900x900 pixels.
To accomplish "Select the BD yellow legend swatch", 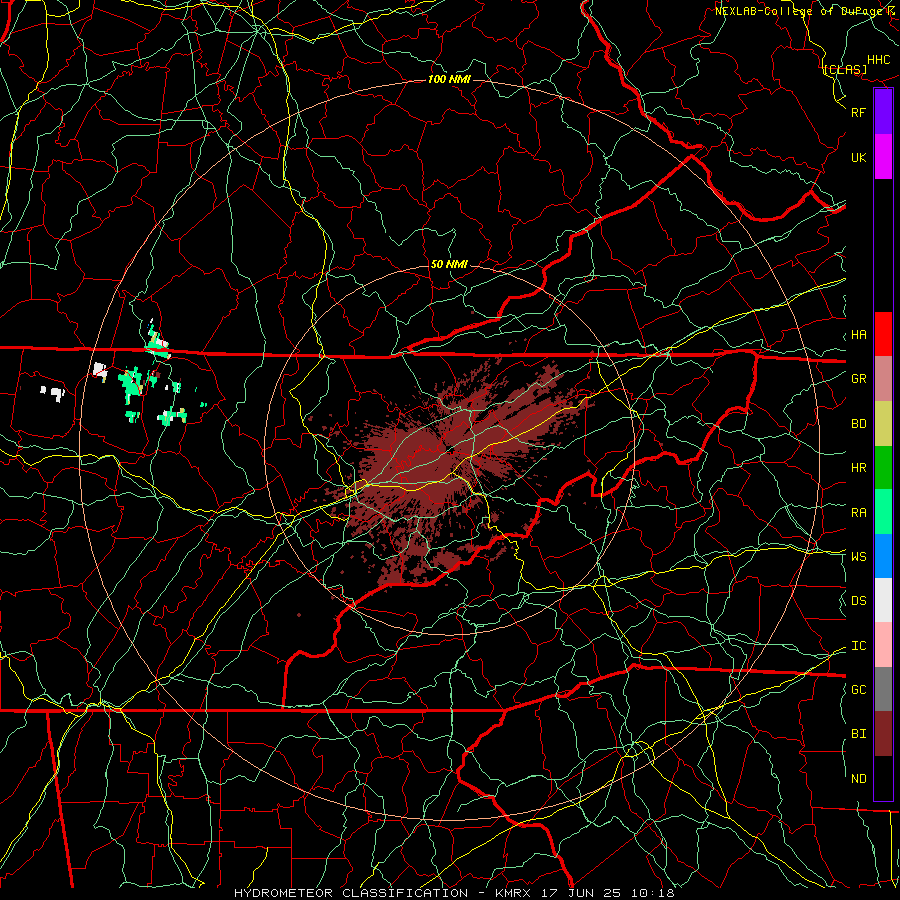I will (x=883, y=424).
